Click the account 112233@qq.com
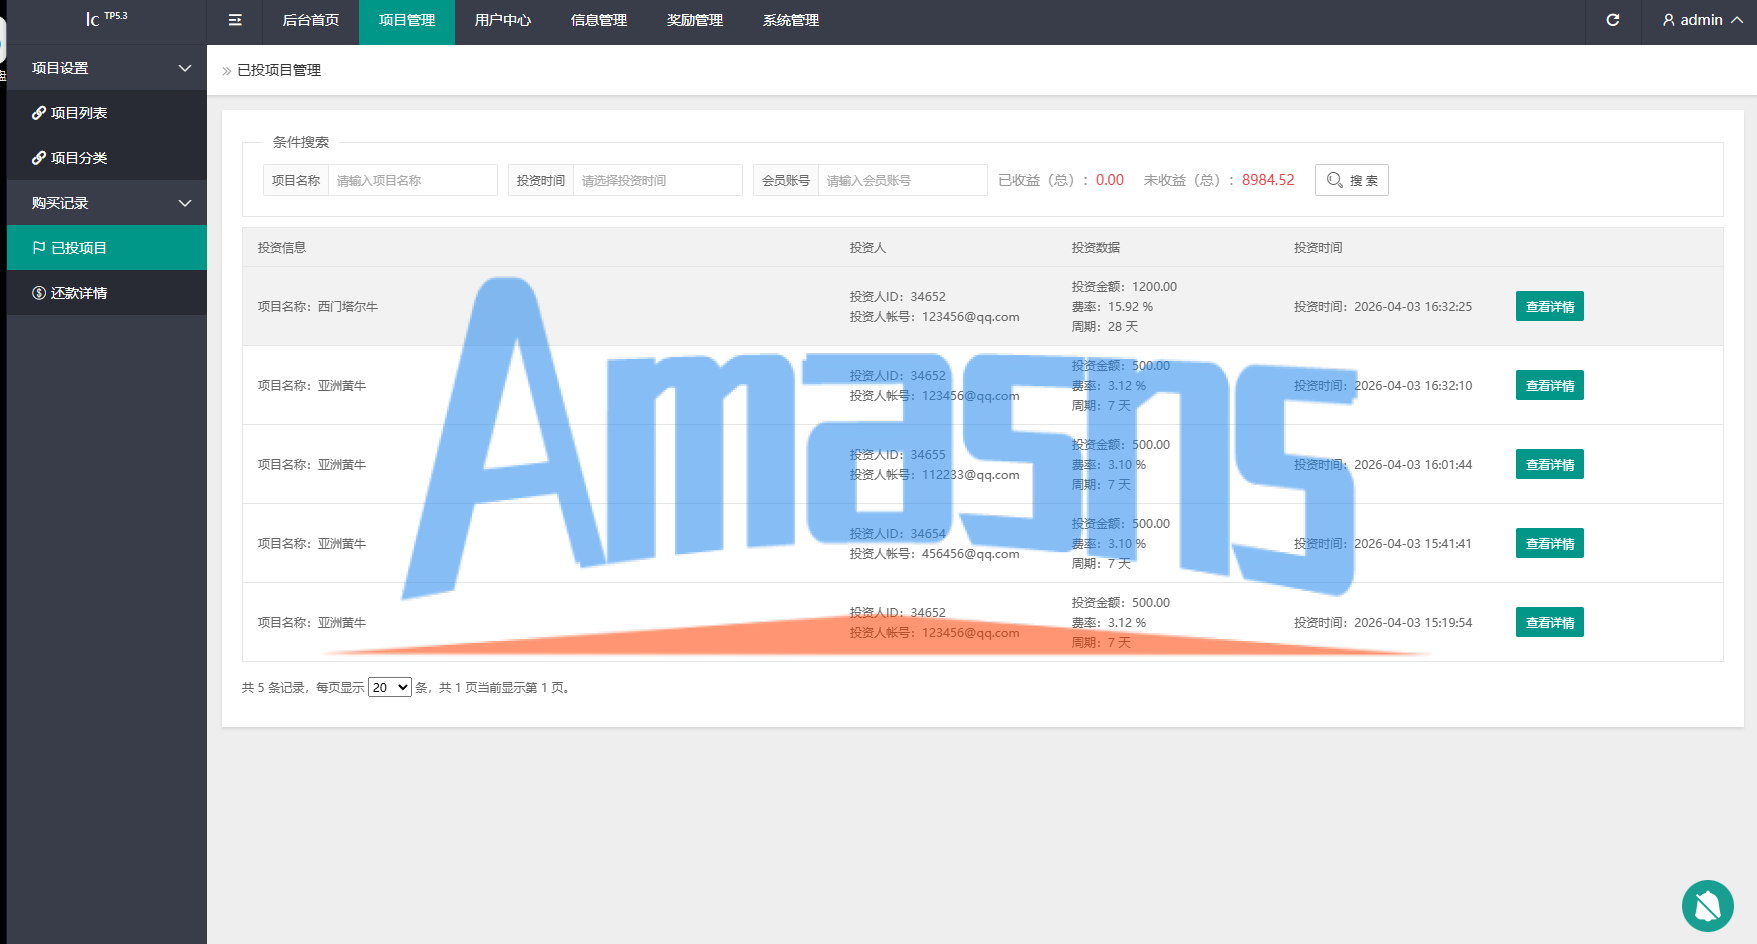Screen dimensions: 1757x944 point(971,475)
